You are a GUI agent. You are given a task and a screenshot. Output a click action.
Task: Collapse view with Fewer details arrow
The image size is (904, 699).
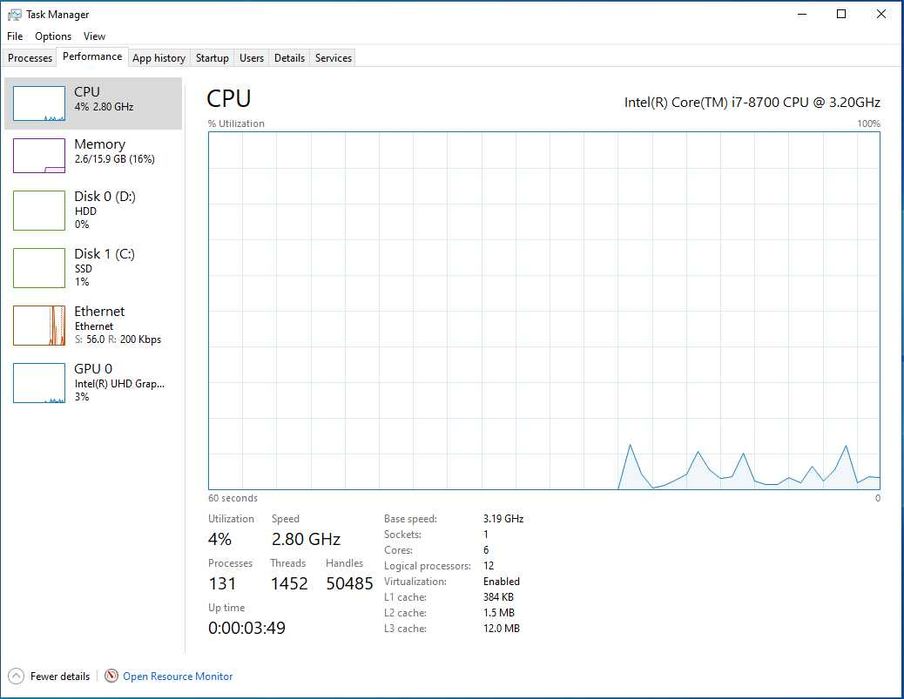tap(17, 676)
